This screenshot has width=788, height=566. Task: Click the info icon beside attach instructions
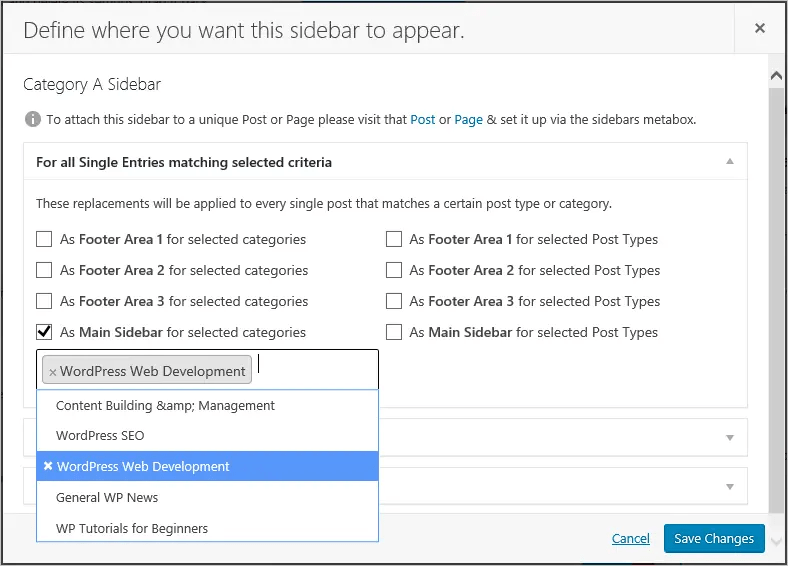click(33, 120)
